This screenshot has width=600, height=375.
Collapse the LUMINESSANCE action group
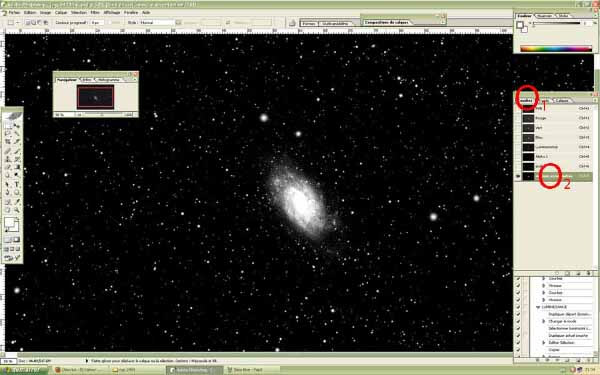point(538,307)
